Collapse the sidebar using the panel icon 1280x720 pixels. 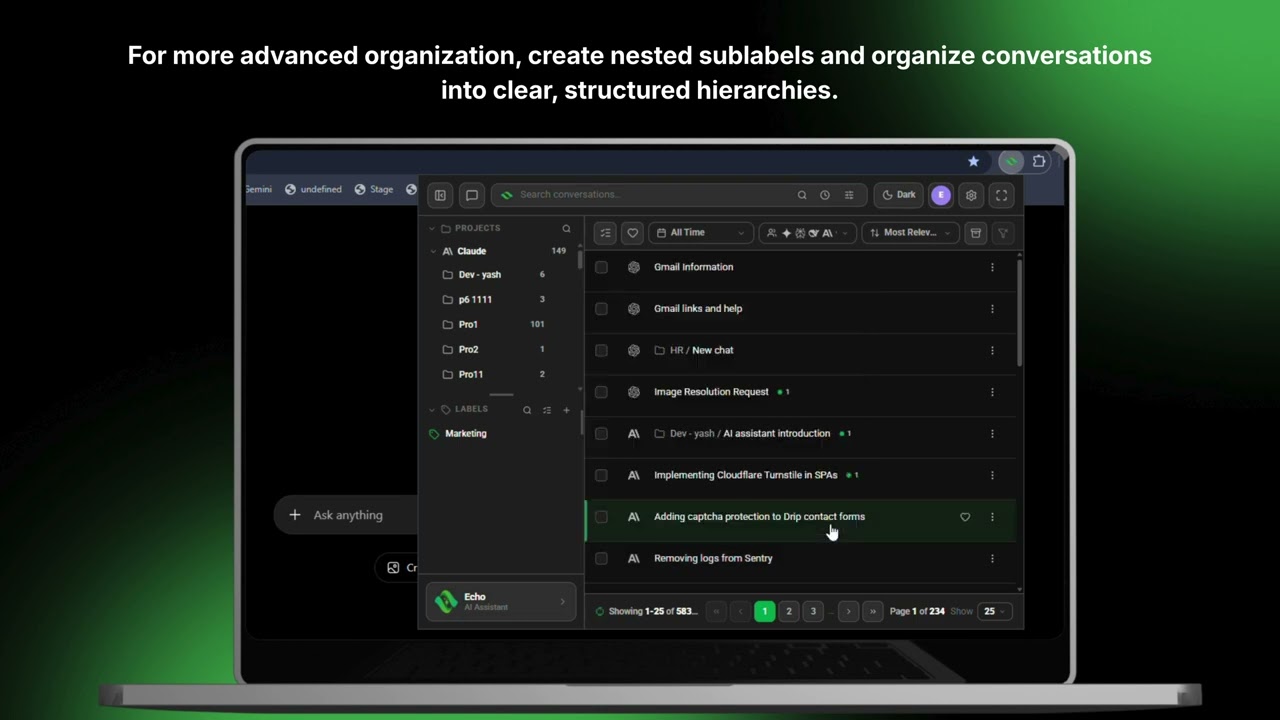coord(440,195)
